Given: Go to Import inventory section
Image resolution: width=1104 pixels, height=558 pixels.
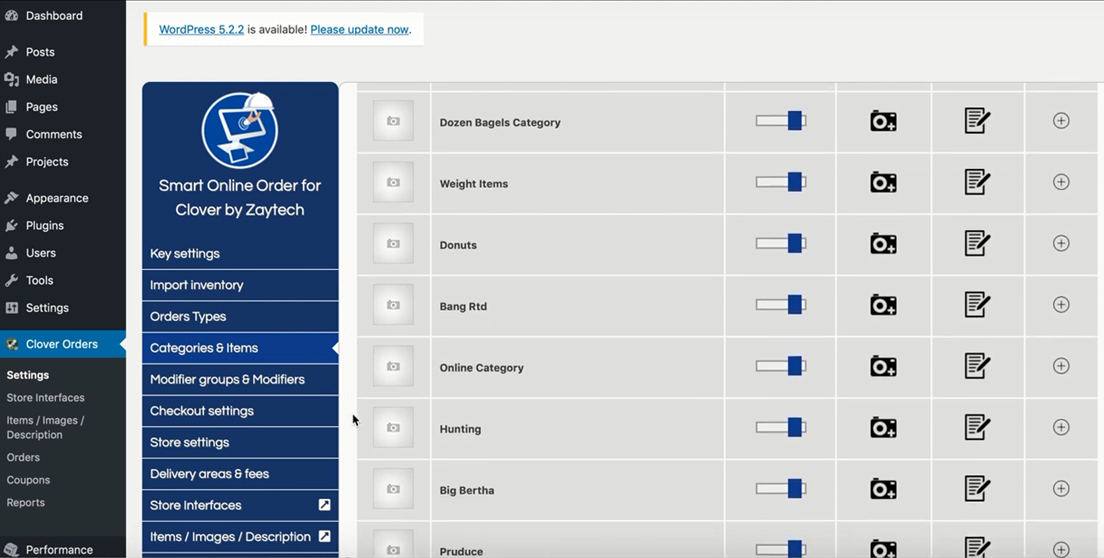Looking at the screenshot, I should (x=240, y=285).
